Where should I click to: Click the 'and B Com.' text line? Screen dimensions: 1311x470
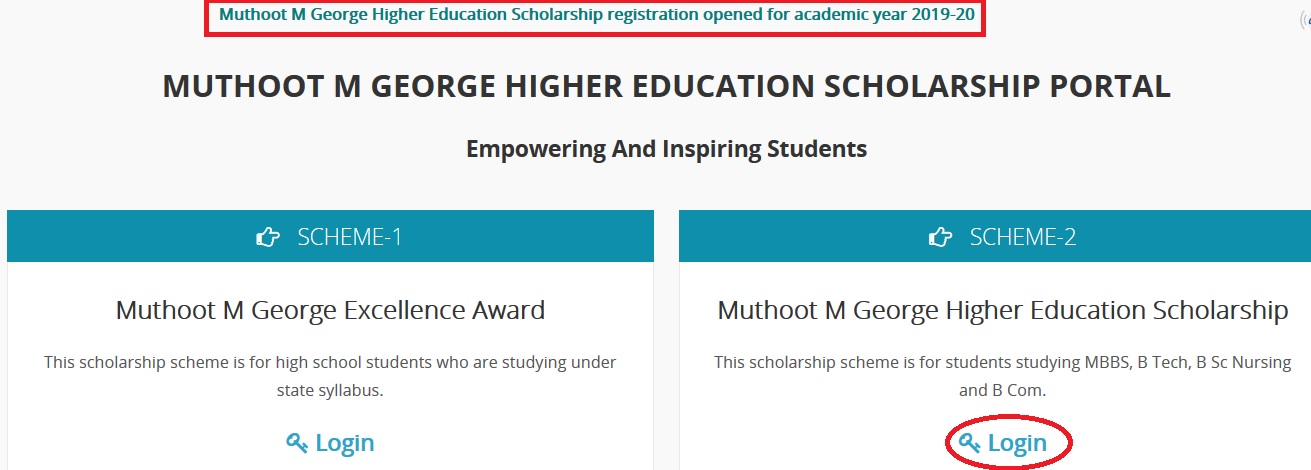[1002, 390]
